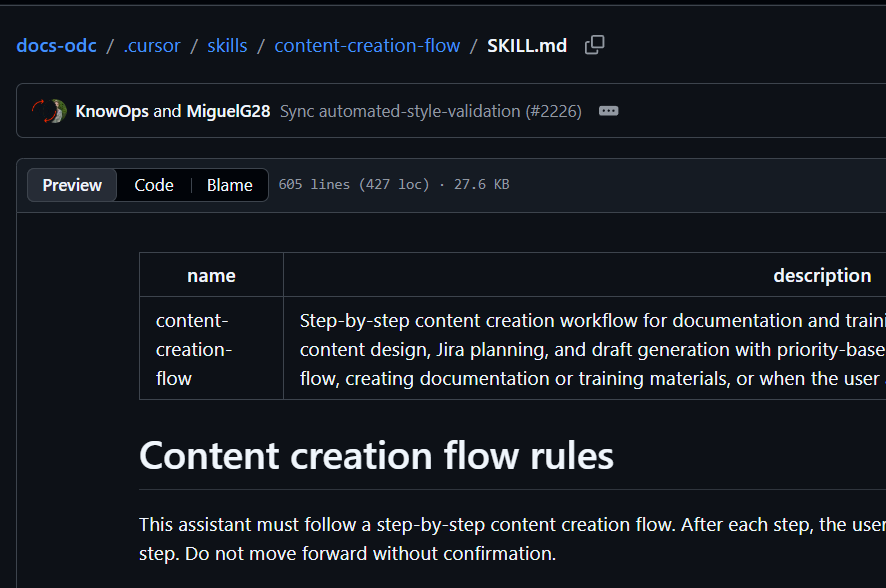Switch to the Code tab
Screen dimensions: 886x588
[154, 185]
